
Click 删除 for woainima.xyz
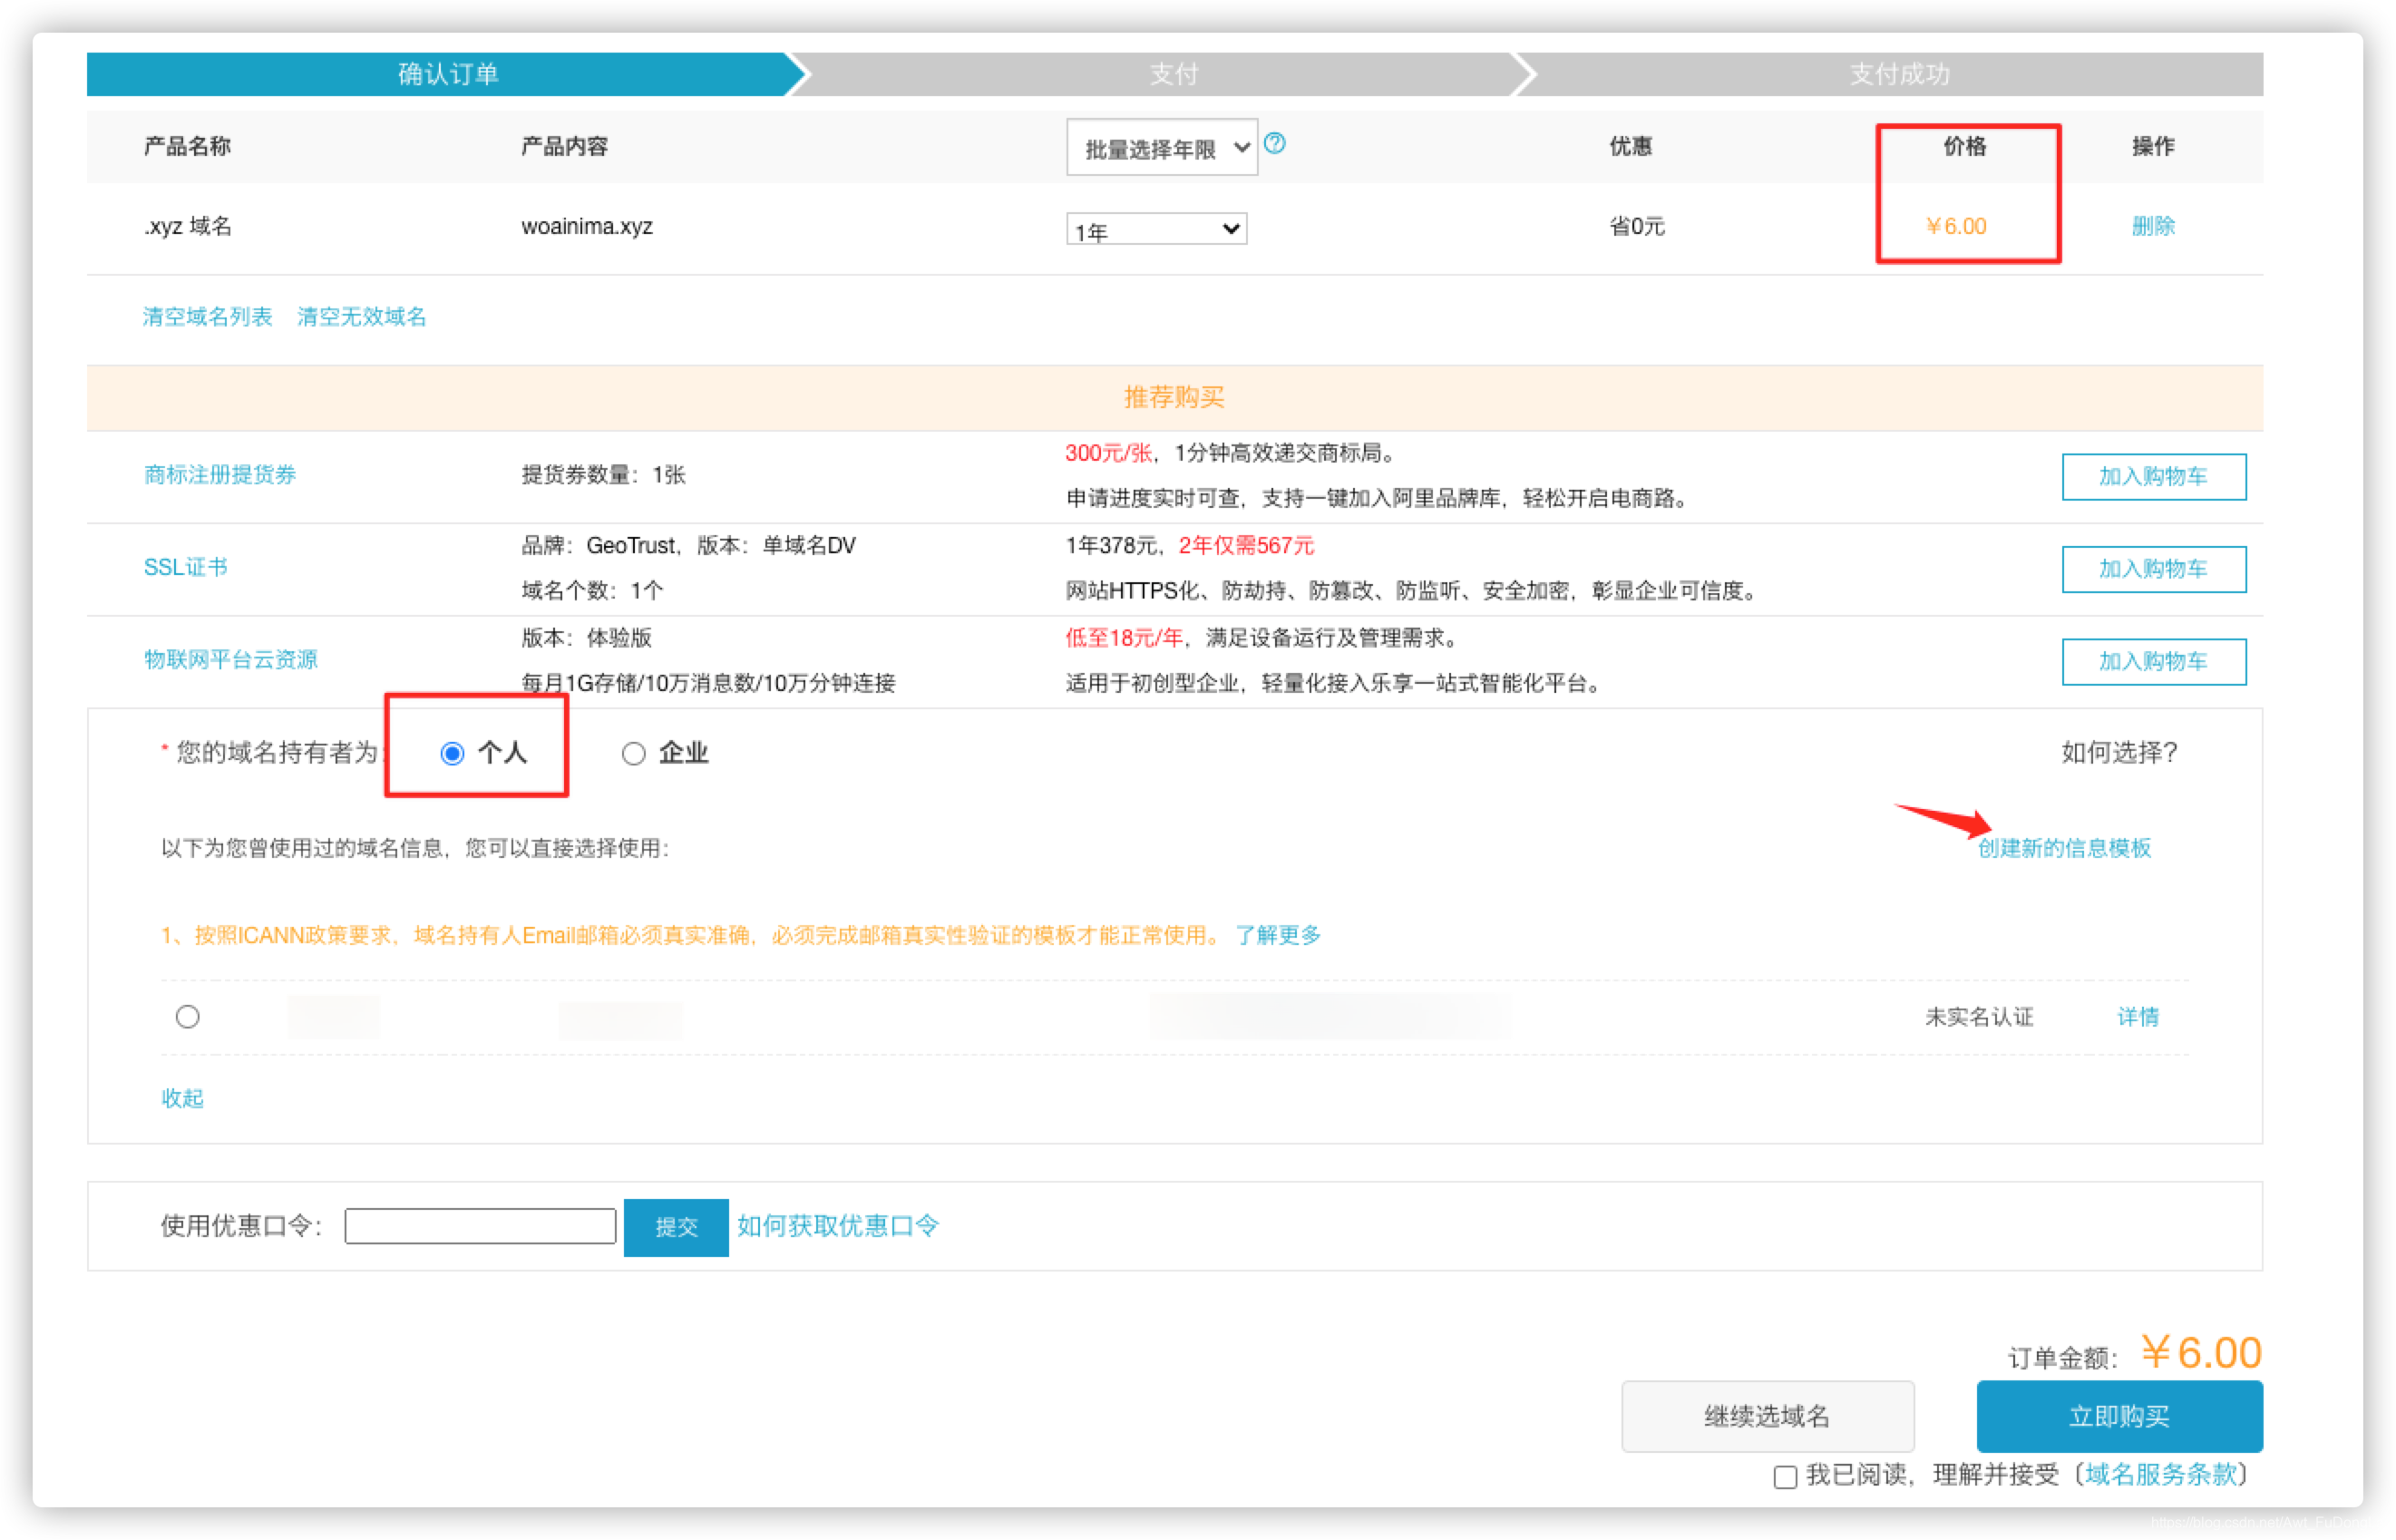[2152, 226]
